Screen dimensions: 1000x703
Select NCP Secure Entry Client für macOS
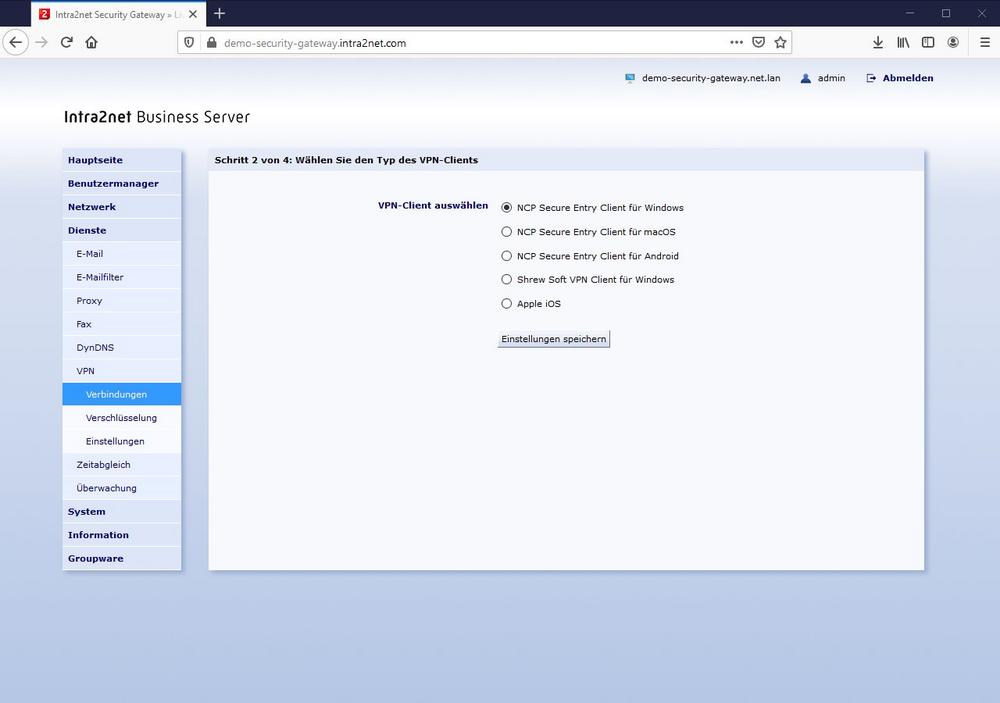coord(506,232)
